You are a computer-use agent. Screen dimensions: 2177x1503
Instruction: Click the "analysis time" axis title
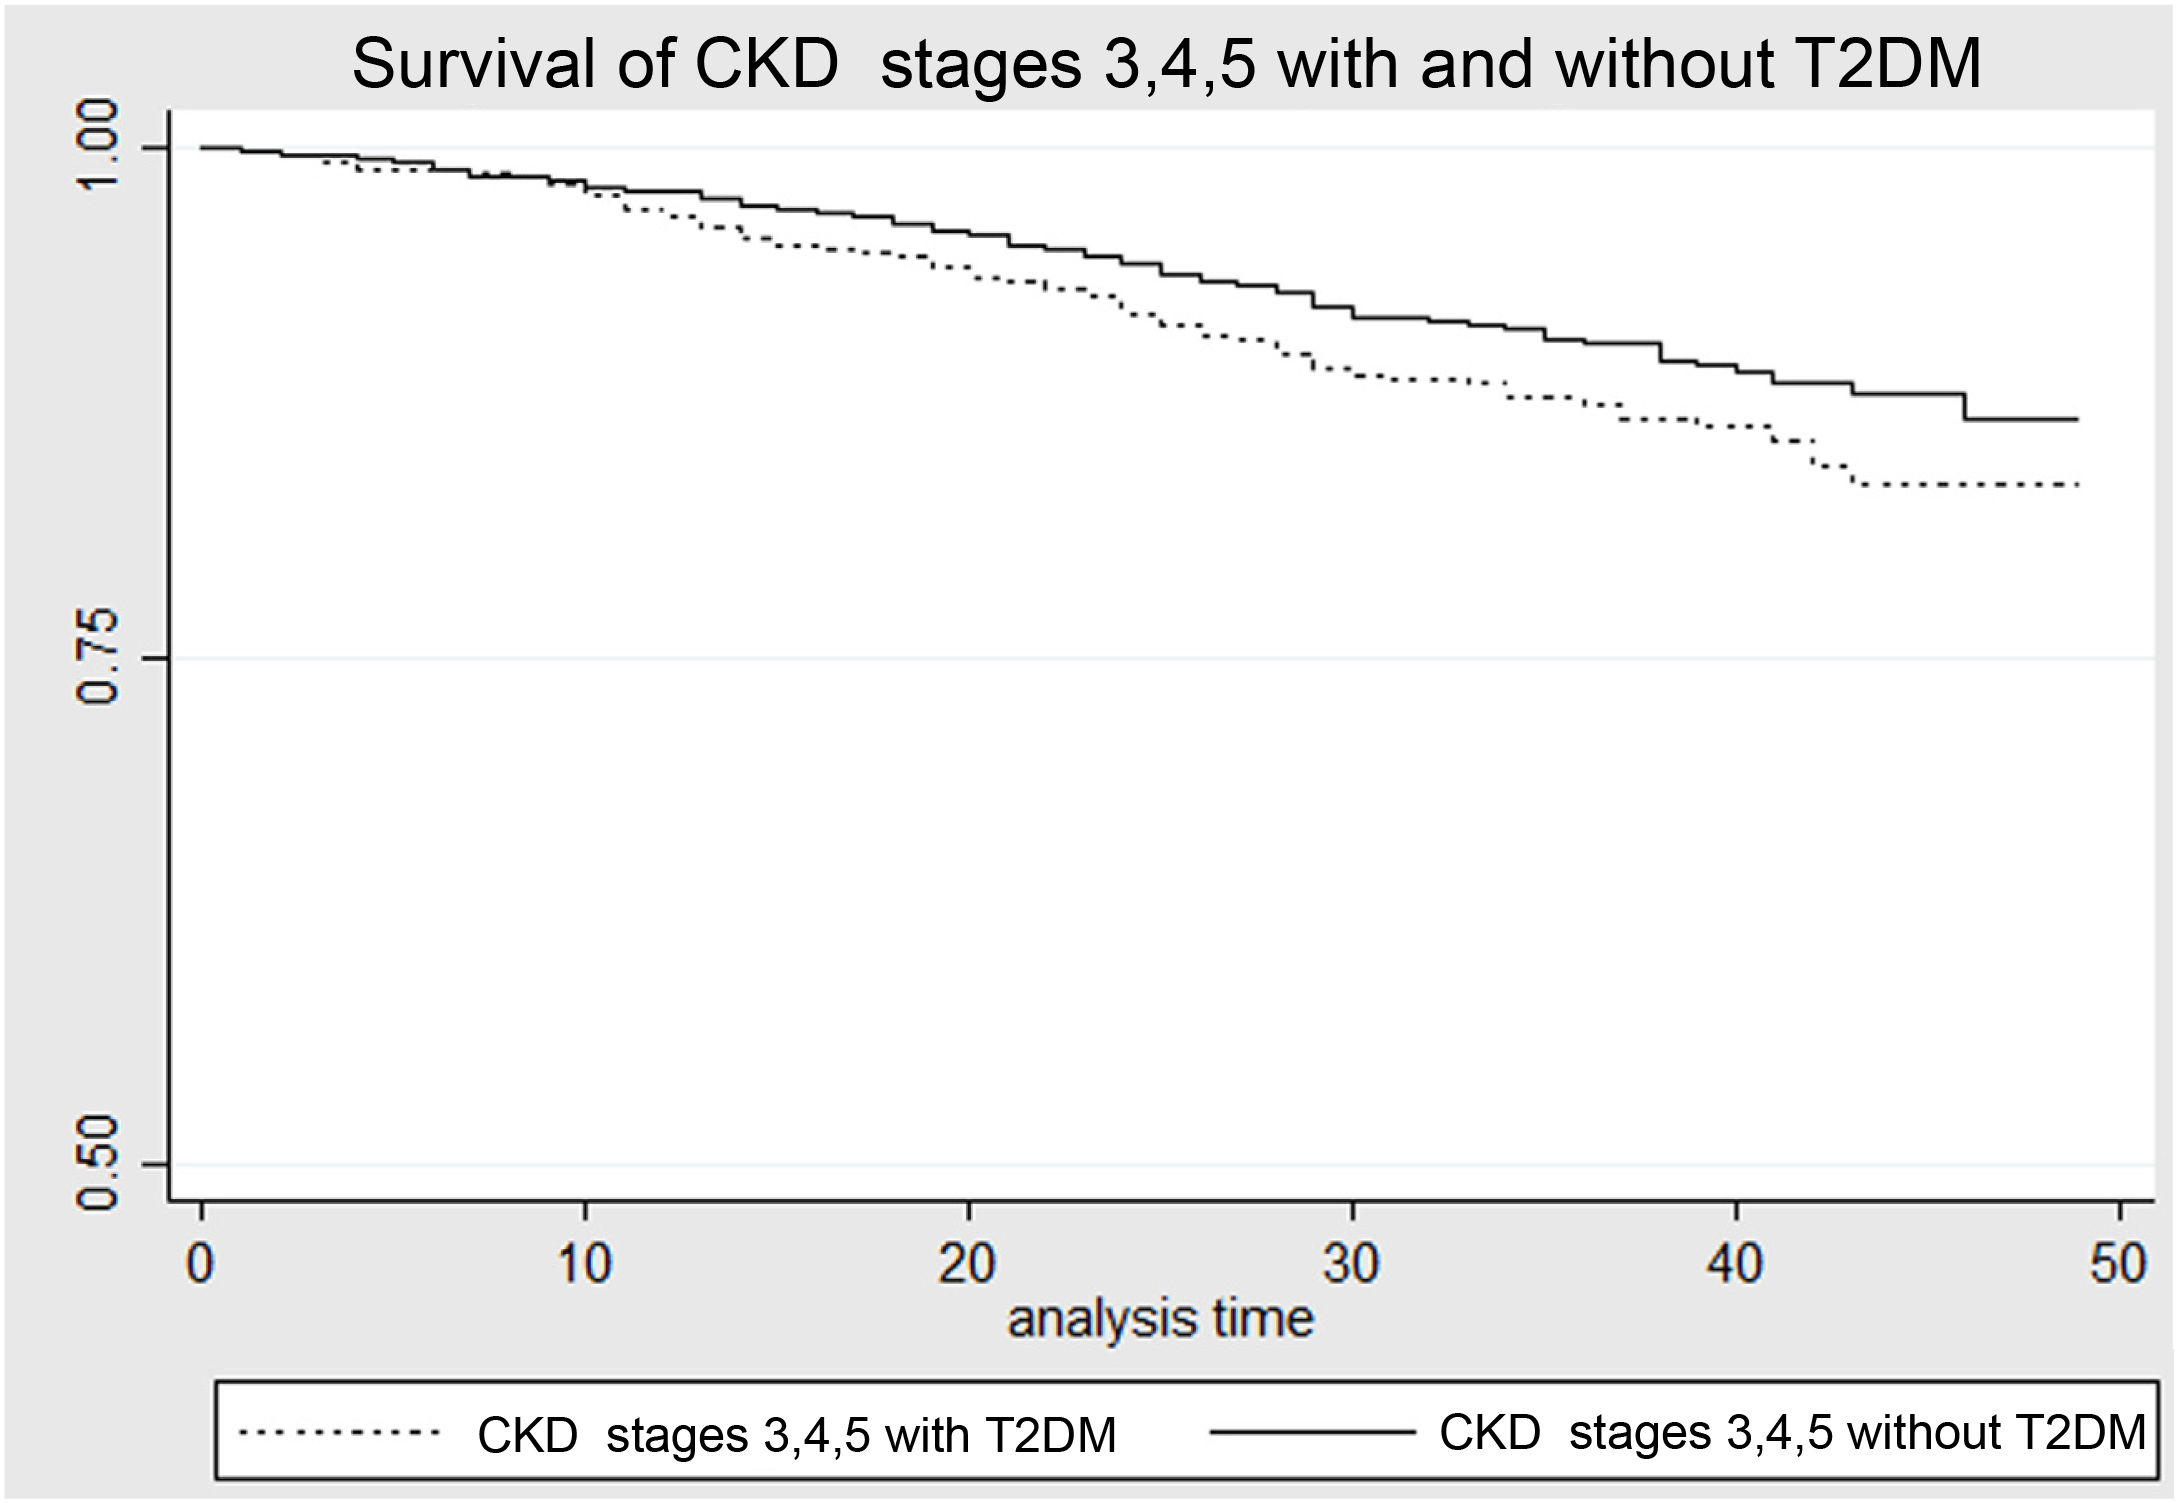(1160, 1318)
